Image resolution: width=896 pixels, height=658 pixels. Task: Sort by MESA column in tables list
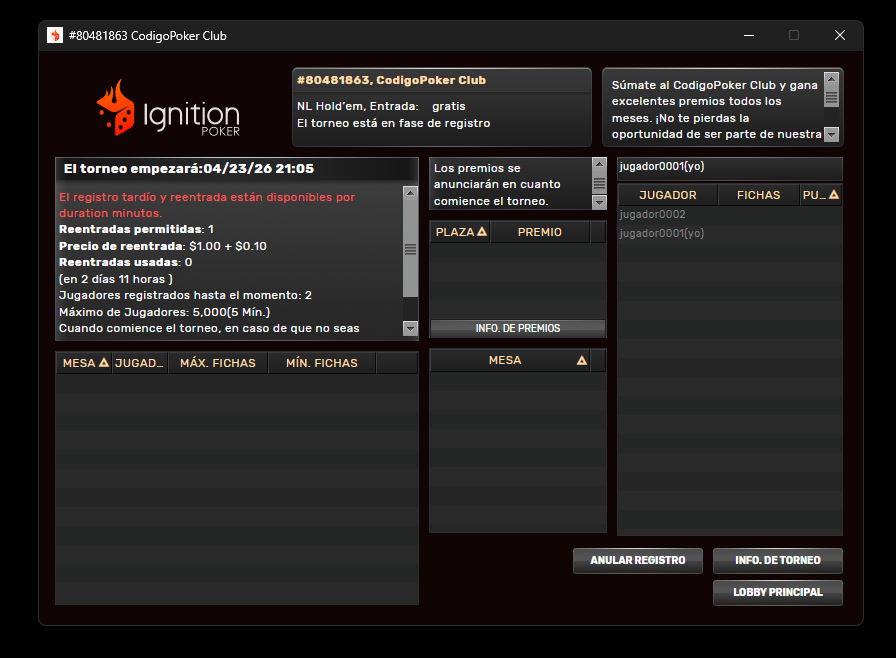pos(85,363)
